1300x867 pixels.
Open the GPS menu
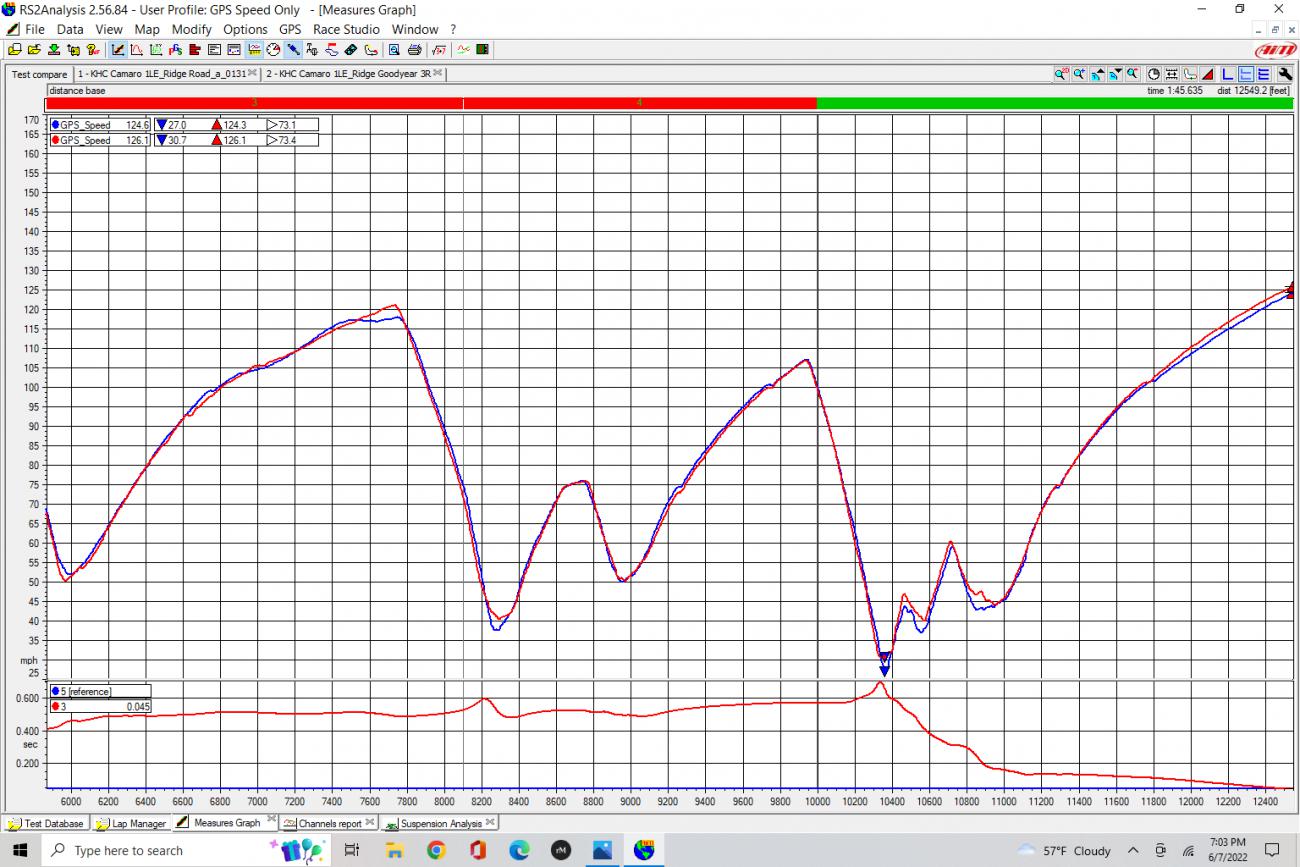click(290, 29)
